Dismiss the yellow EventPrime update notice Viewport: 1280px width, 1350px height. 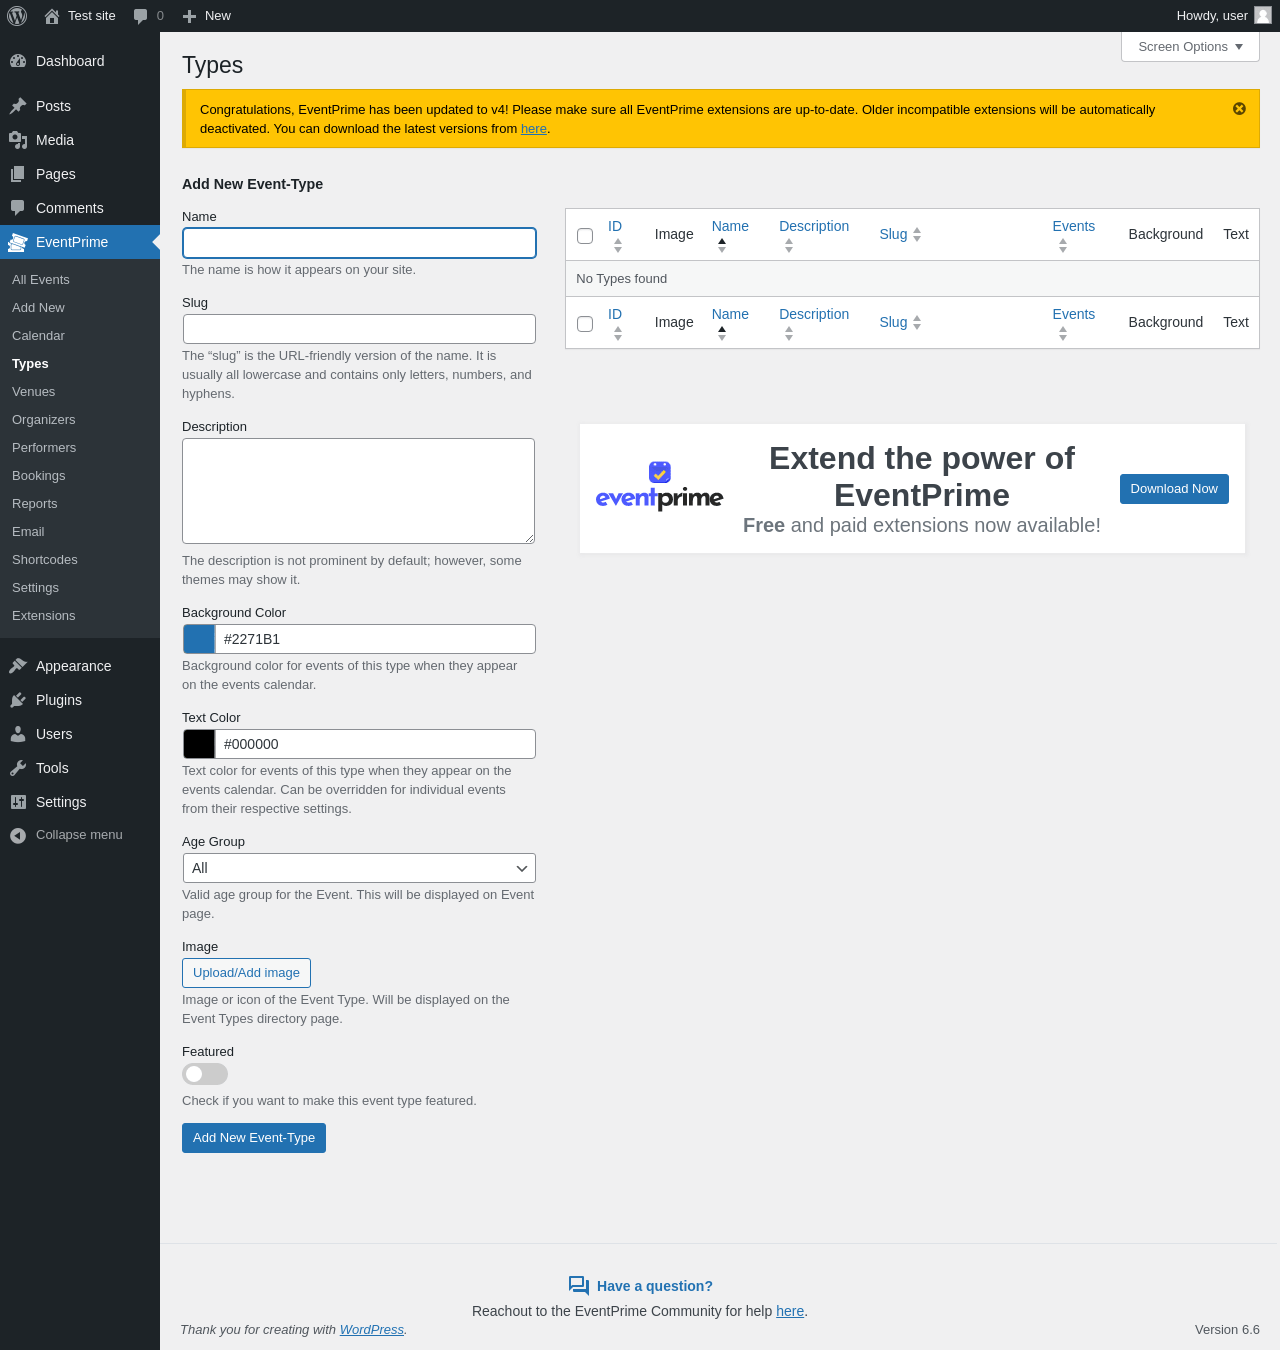point(1239,109)
